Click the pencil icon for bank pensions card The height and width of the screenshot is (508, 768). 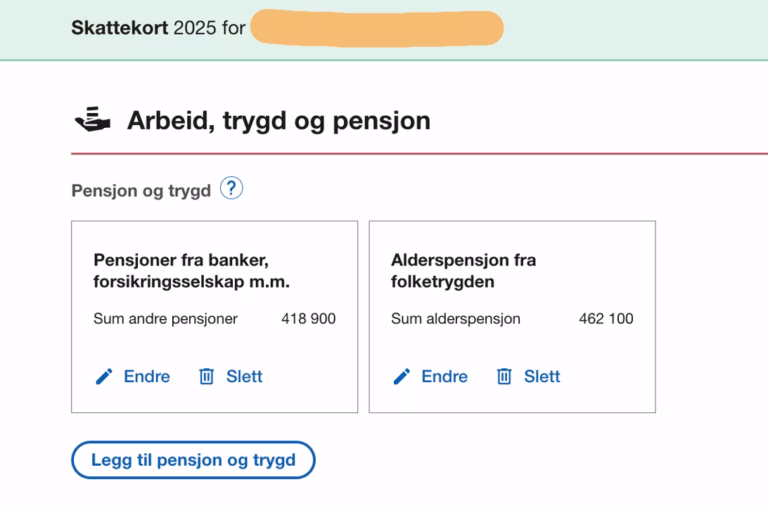[x=104, y=377]
